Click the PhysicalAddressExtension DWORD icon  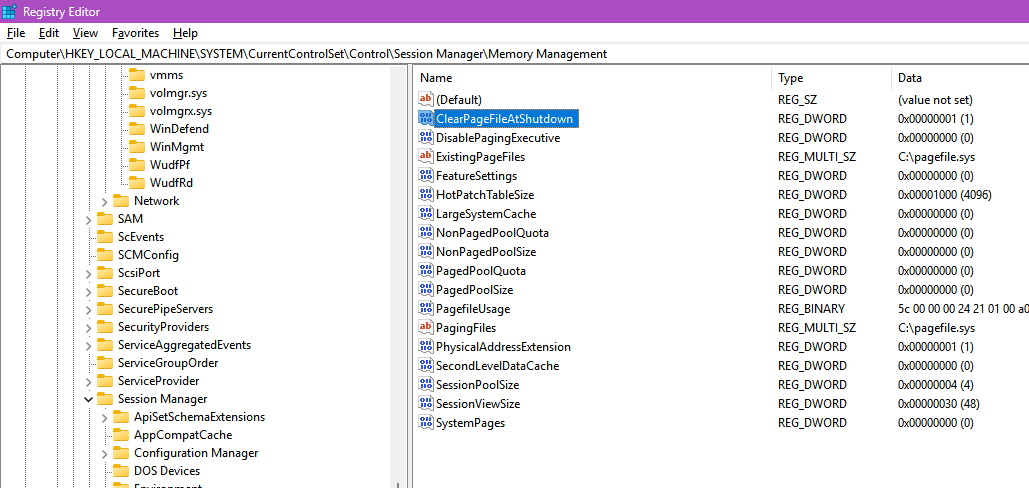(427, 346)
